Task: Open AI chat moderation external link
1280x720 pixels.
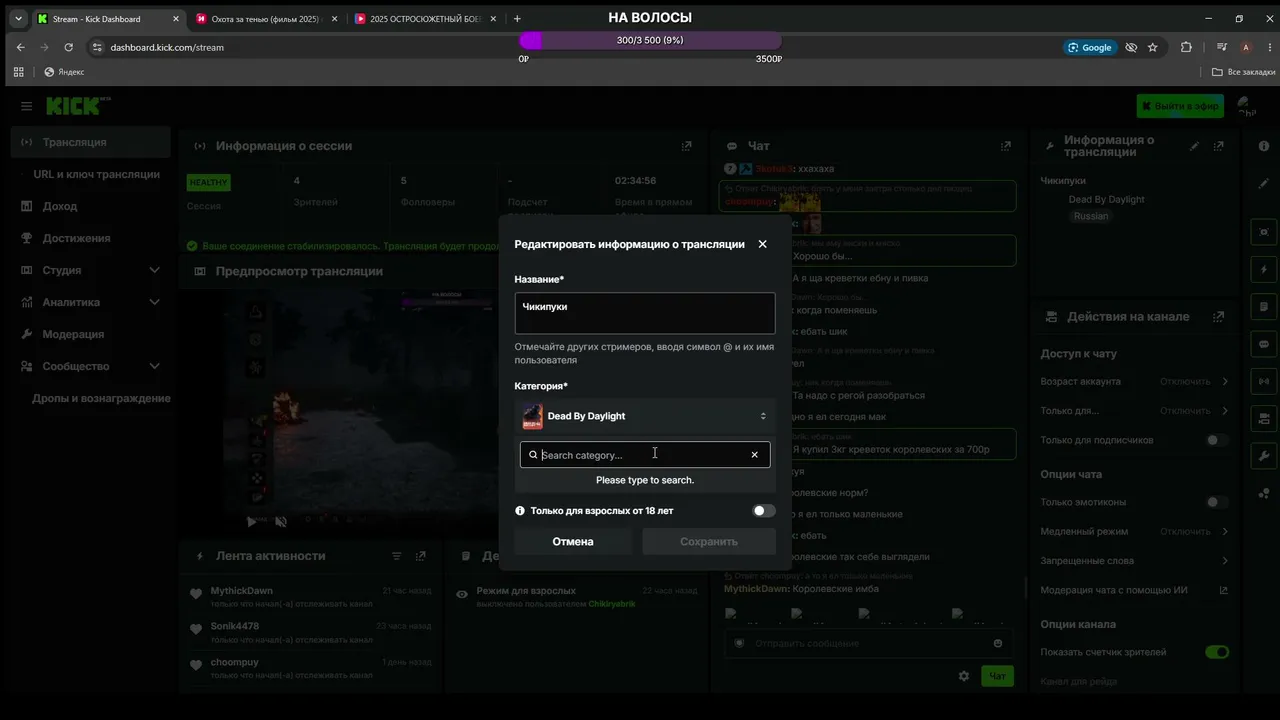Action: (1223, 590)
